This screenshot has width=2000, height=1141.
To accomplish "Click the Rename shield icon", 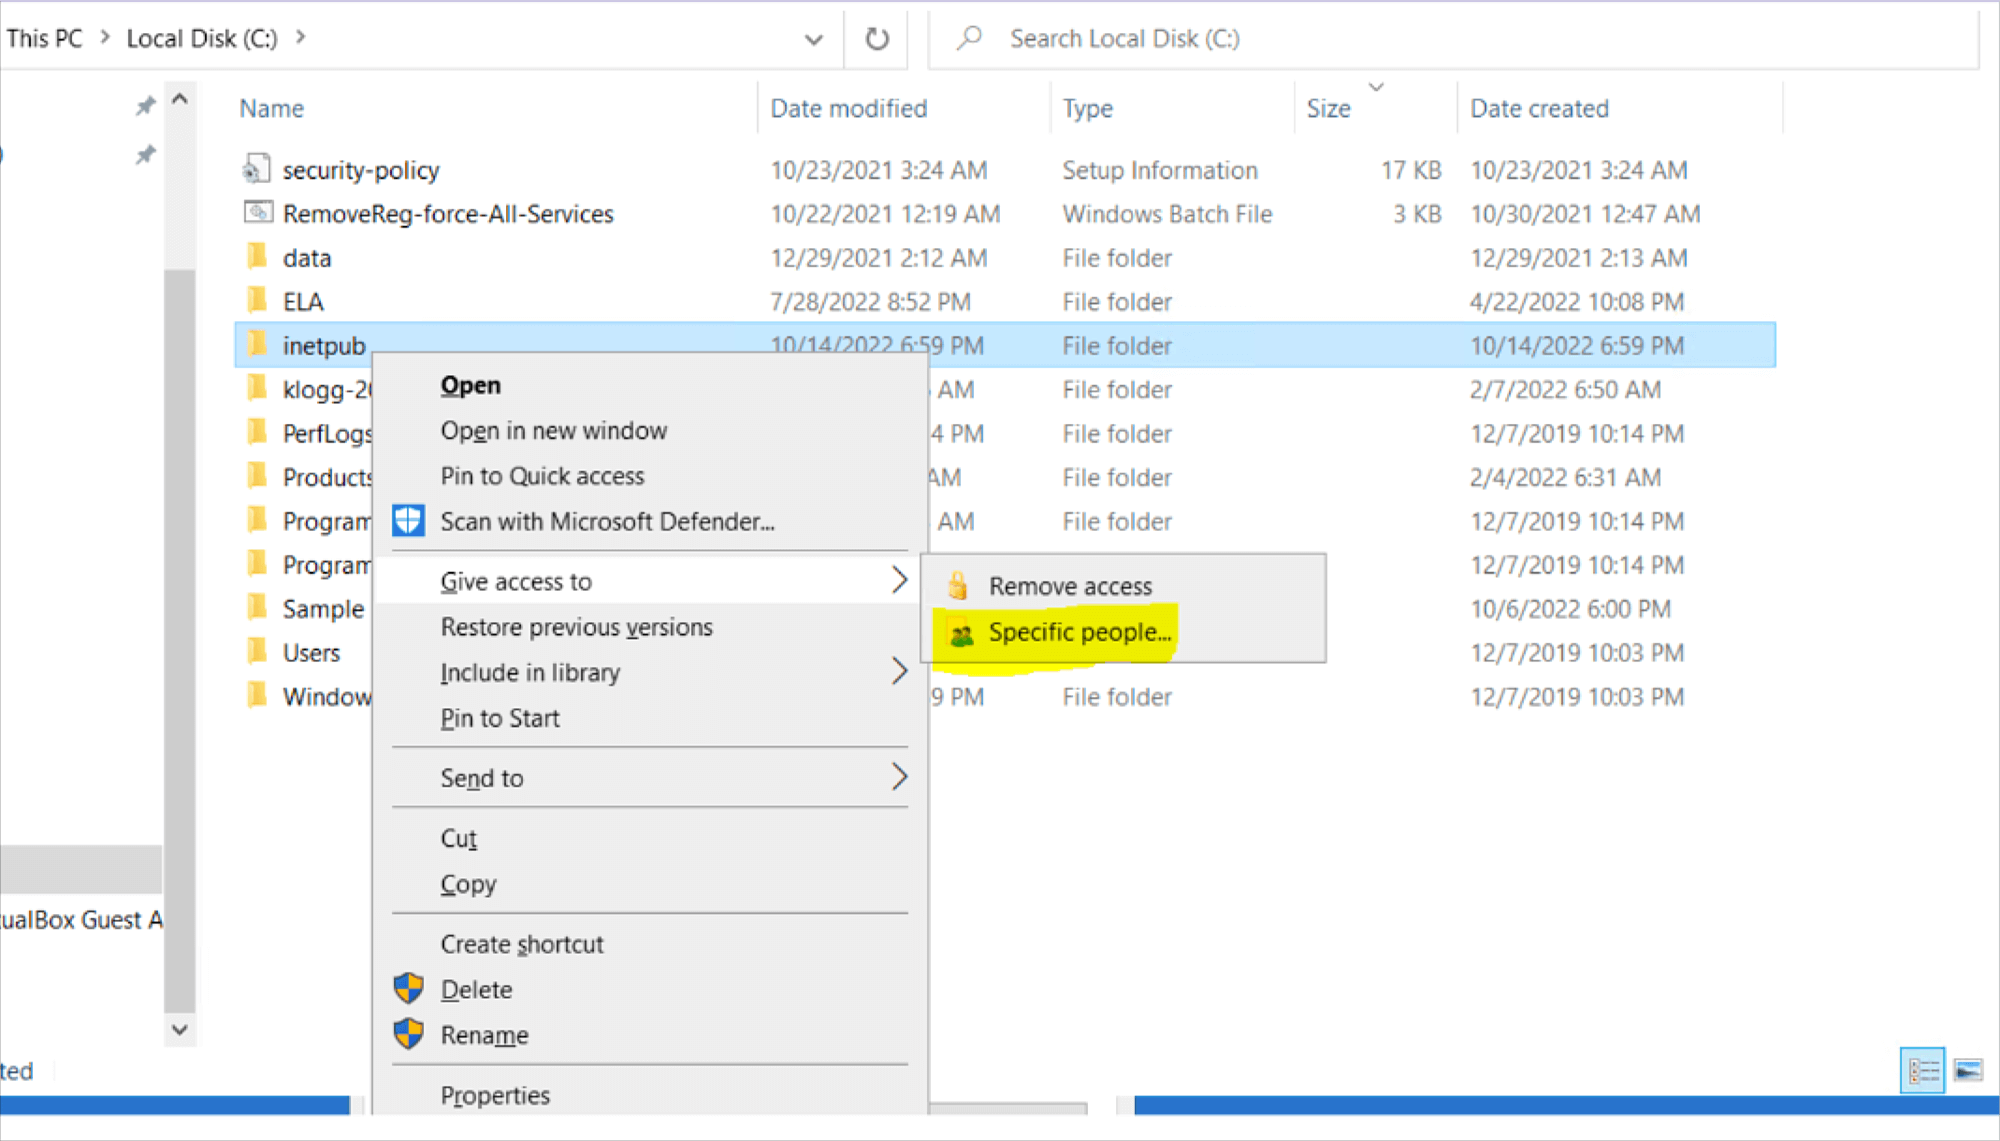I will [x=408, y=1034].
